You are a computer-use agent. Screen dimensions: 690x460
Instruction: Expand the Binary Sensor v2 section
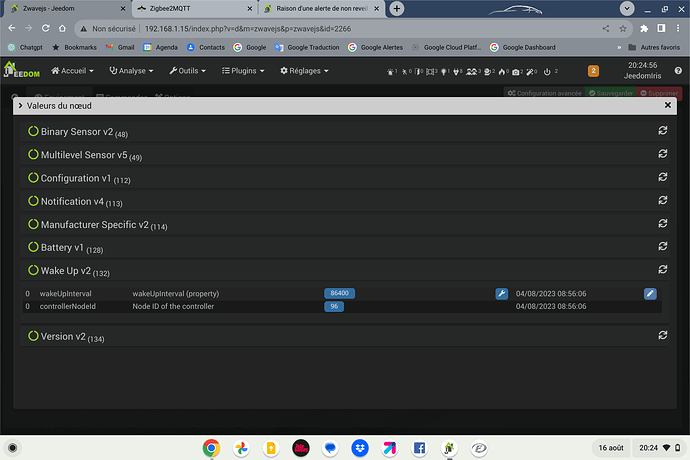pyautogui.click(x=77, y=132)
